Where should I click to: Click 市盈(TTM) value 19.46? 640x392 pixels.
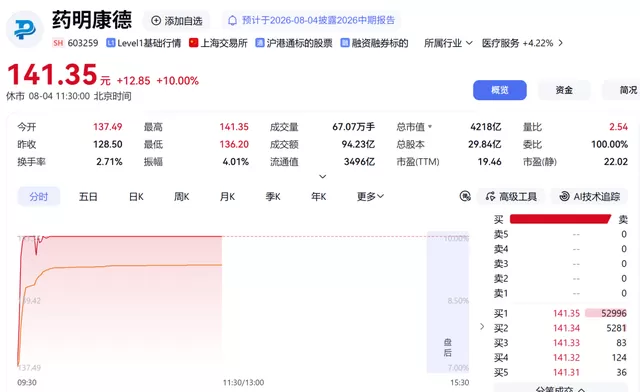tap(489, 162)
